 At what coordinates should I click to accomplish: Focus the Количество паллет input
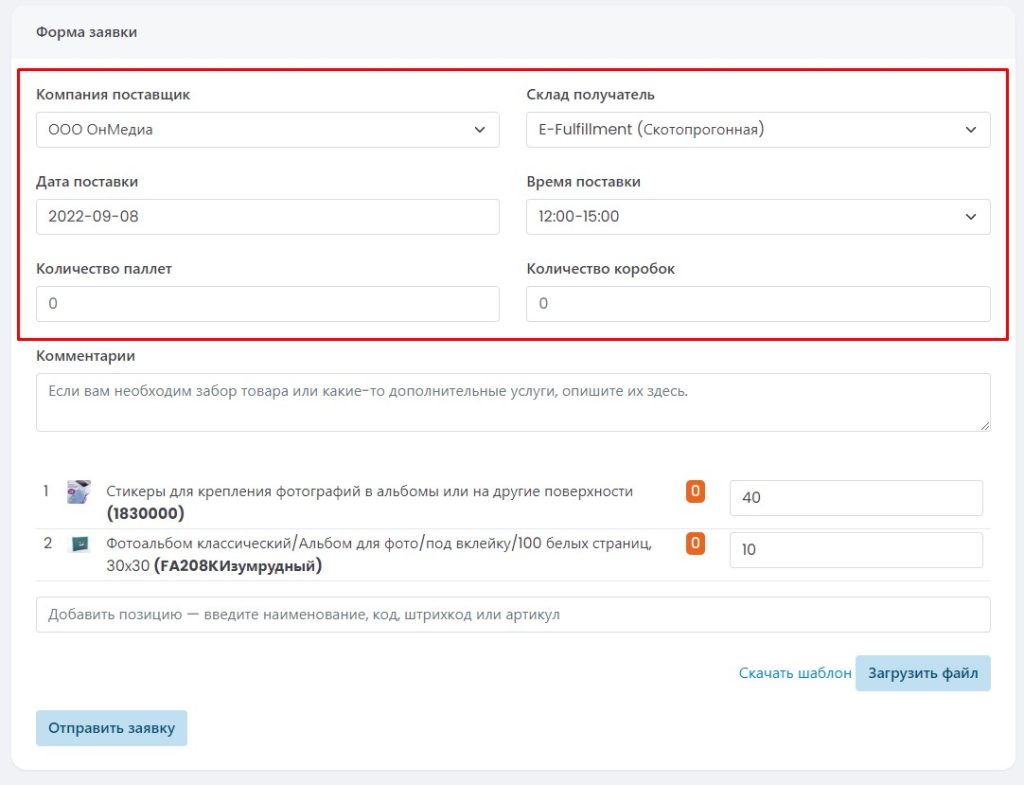pyautogui.click(x=267, y=304)
